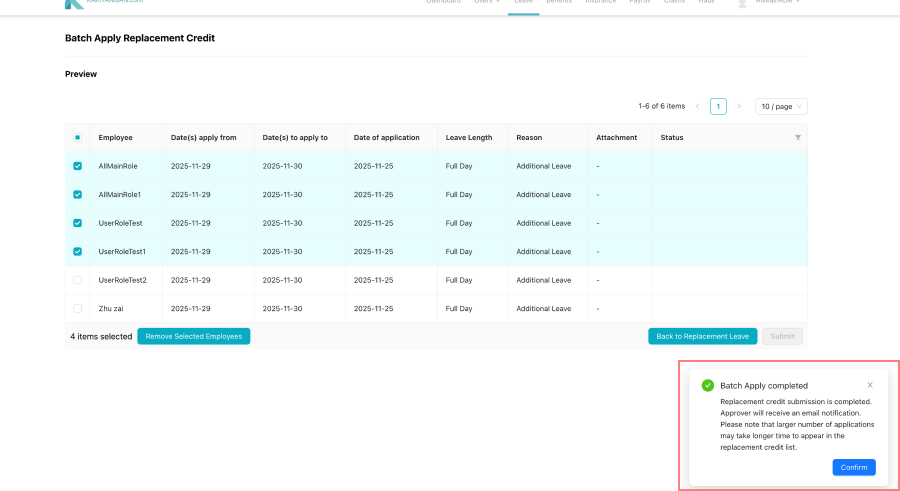Toggle the select-all header checkbox

pyautogui.click(x=78, y=138)
